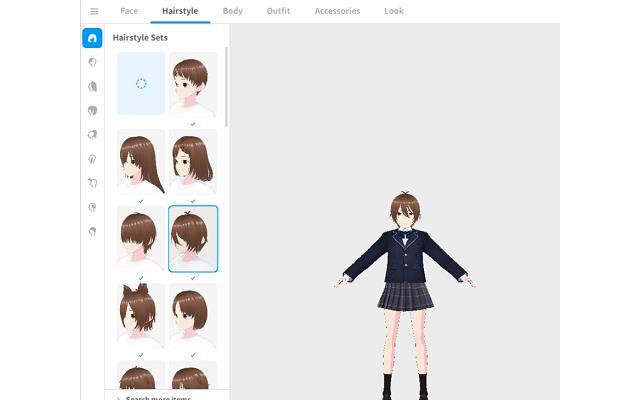Select the back hair category icon in sidebar
Viewport: 640px width, 400px height.
click(92, 86)
